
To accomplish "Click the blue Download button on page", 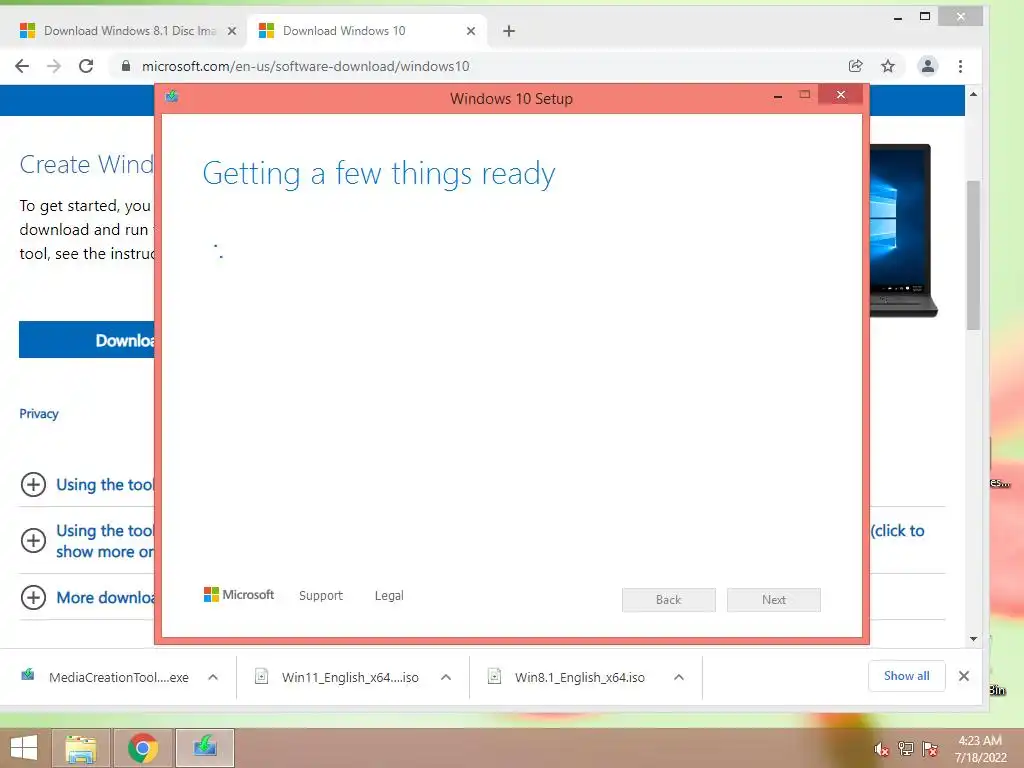I will (x=87, y=340).
